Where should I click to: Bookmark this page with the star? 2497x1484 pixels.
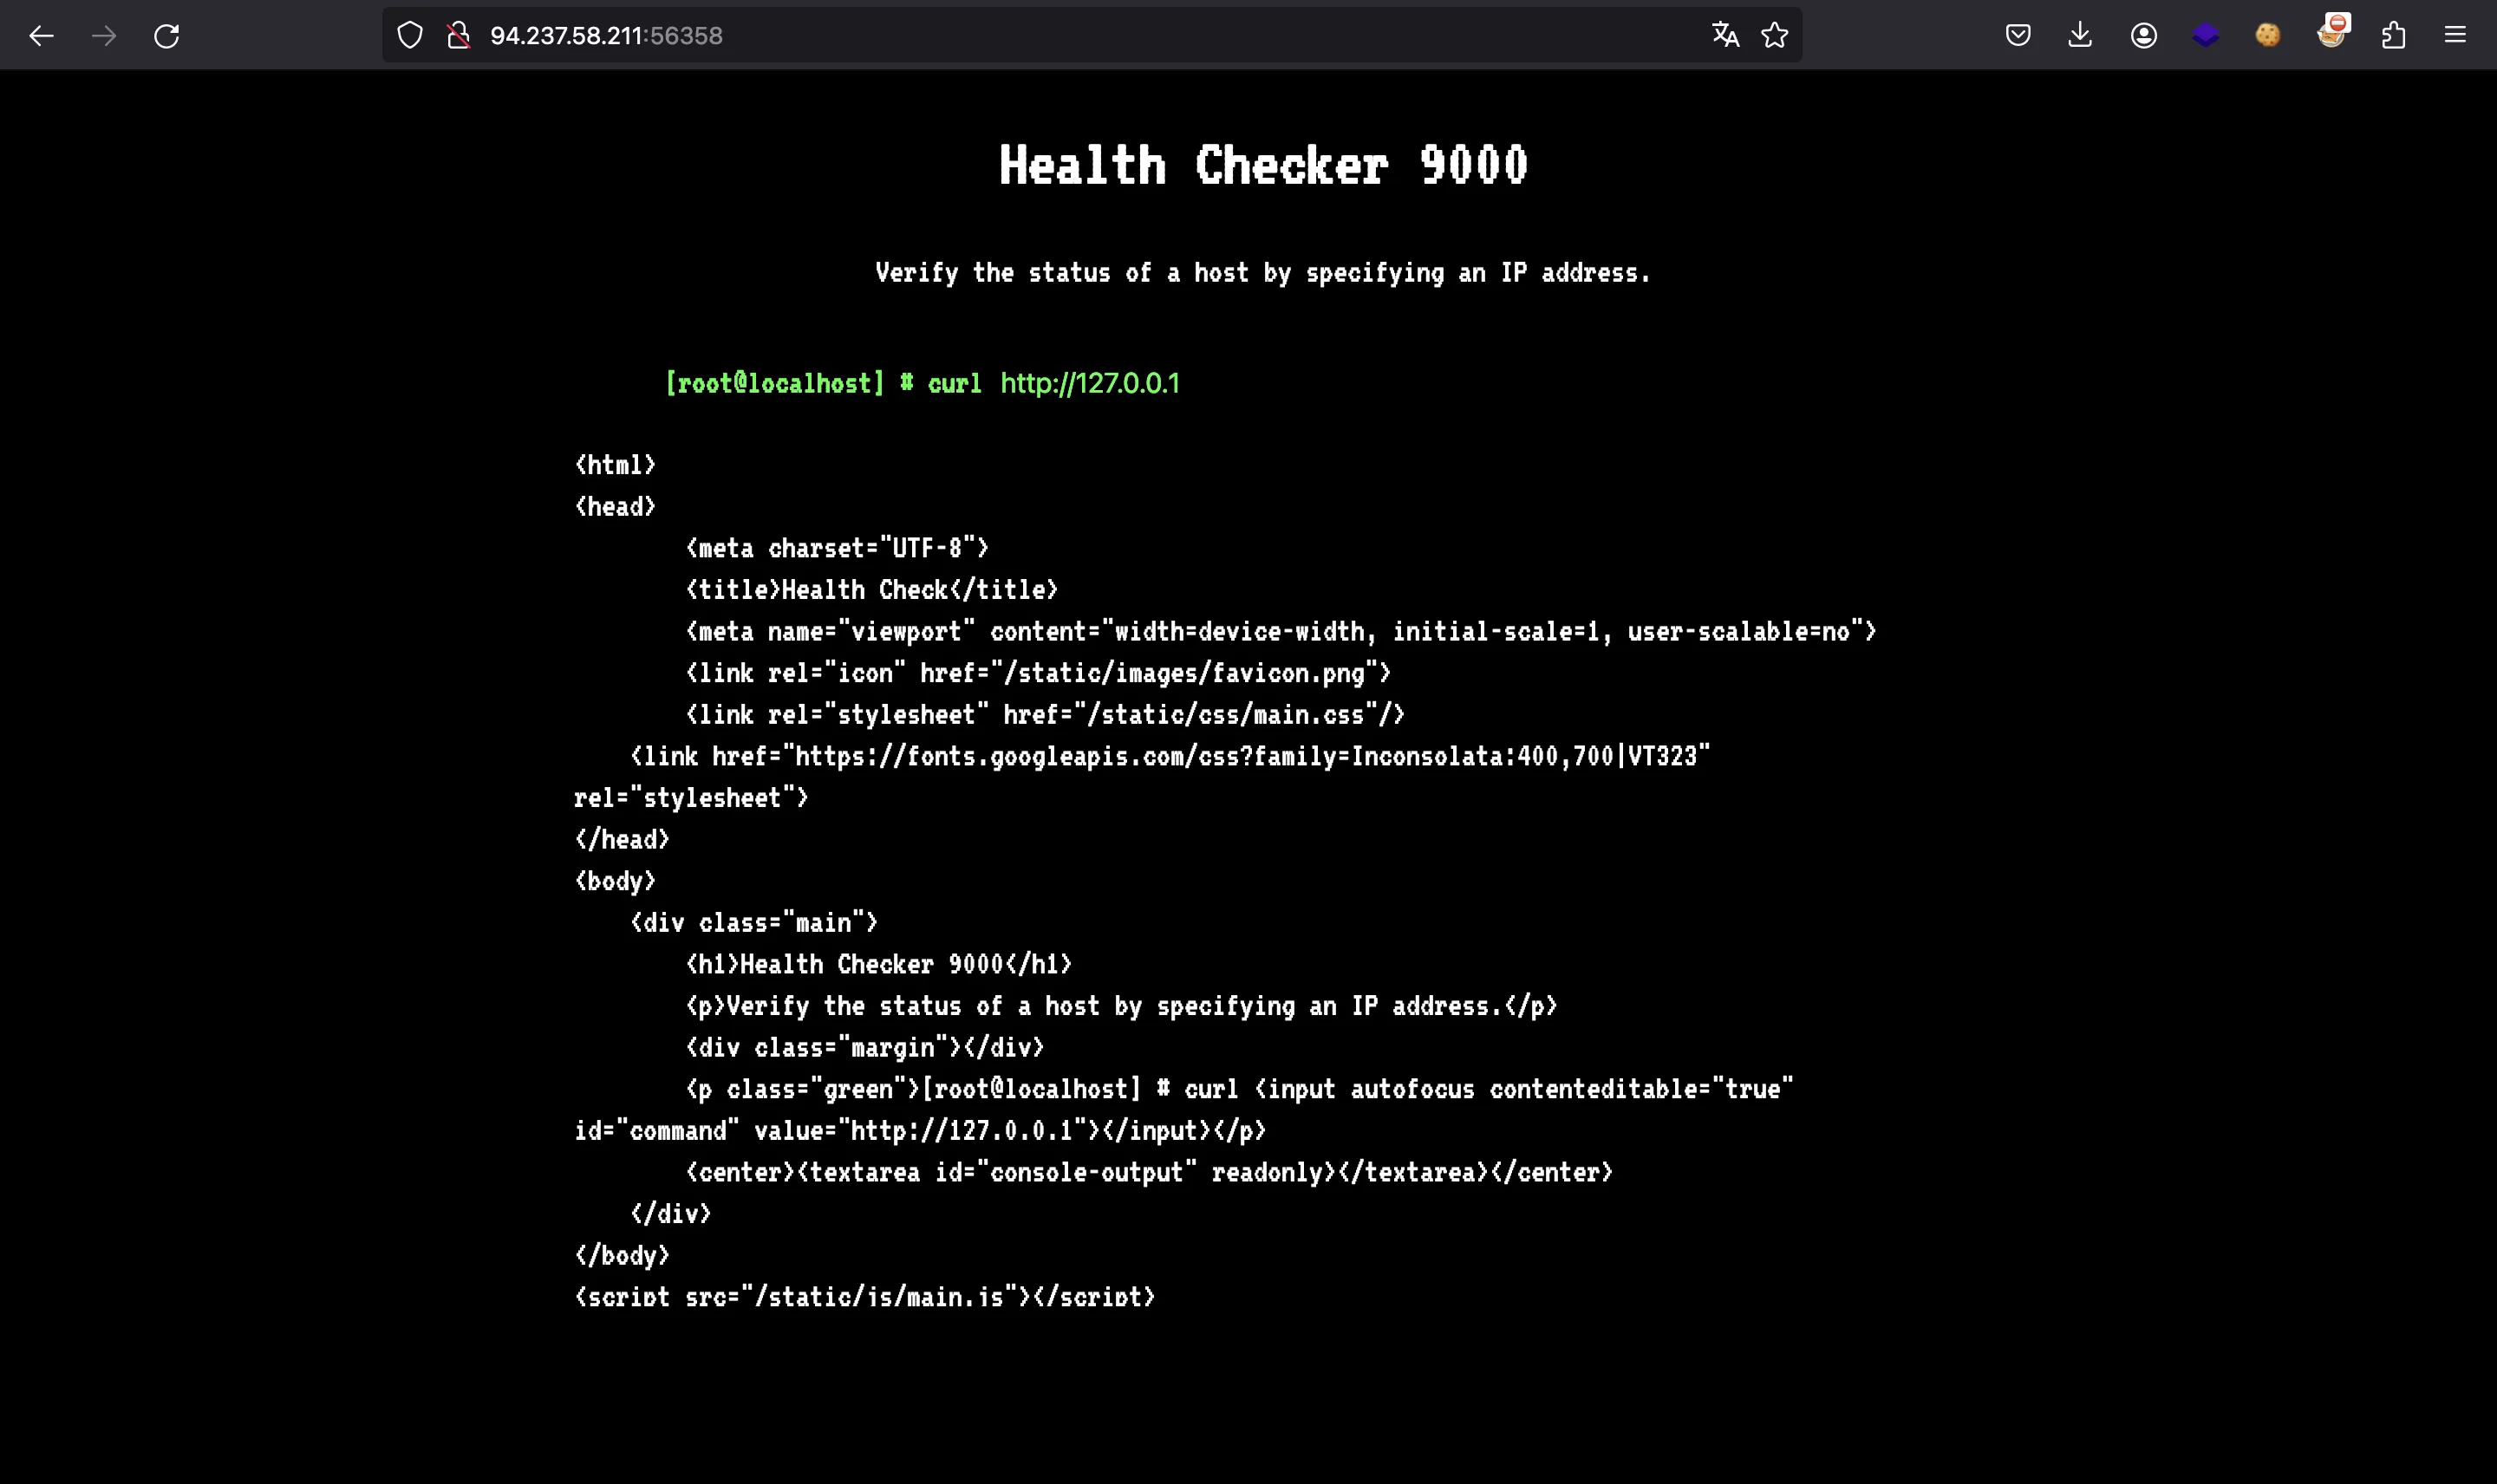(1775, 36)
